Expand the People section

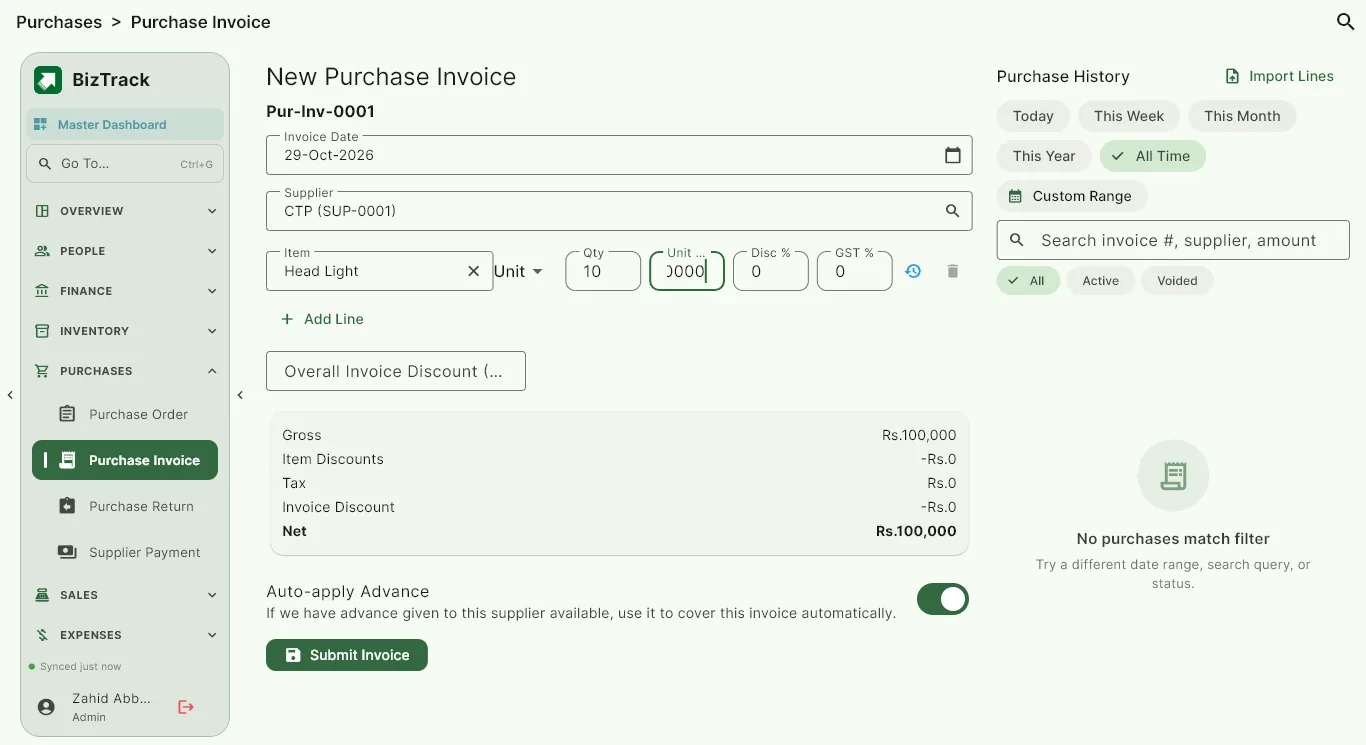[125, 251]
